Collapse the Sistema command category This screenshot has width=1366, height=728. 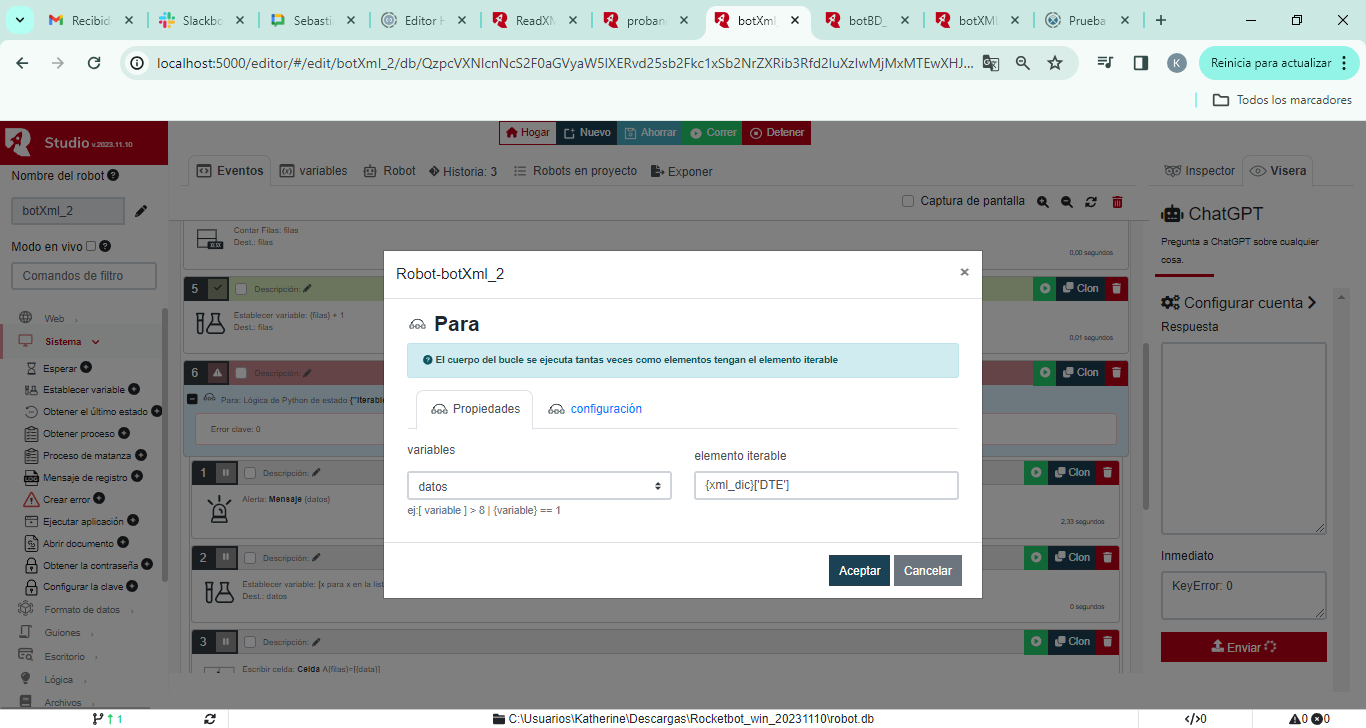tap(64, 342)
